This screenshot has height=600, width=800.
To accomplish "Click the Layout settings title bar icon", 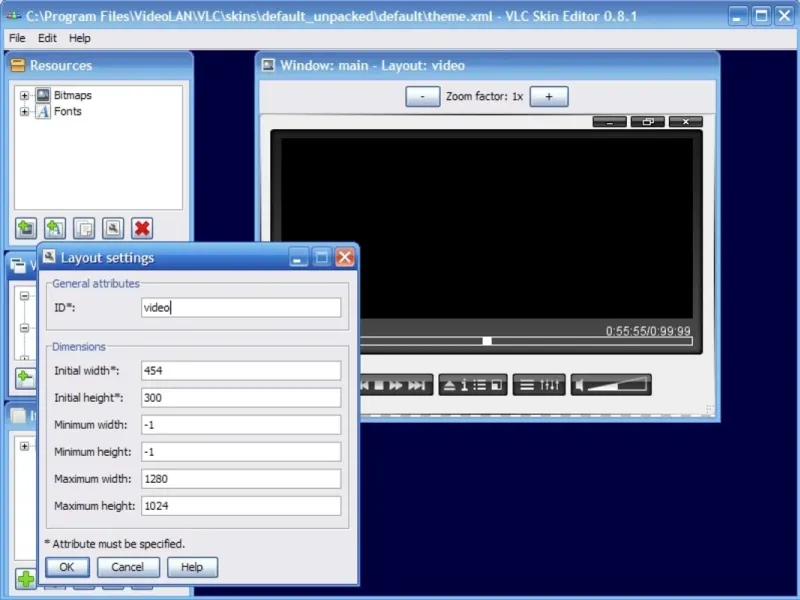I will (49, 257).
